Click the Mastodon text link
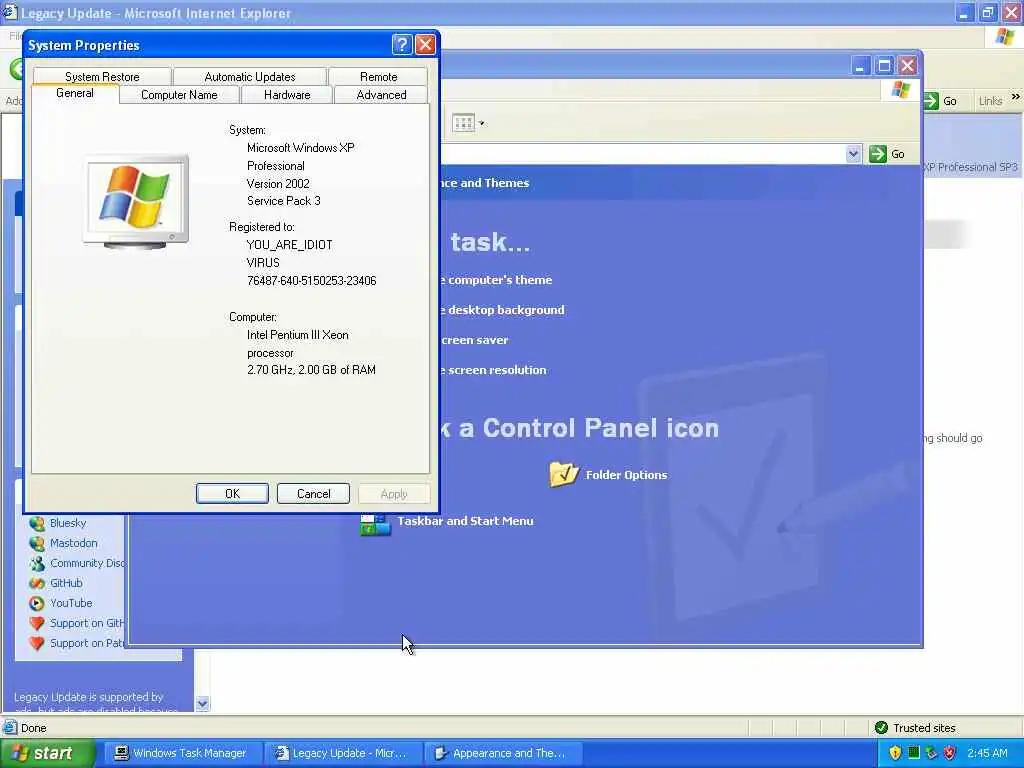Screen dimensions: 1024x768 coord(74,543)
